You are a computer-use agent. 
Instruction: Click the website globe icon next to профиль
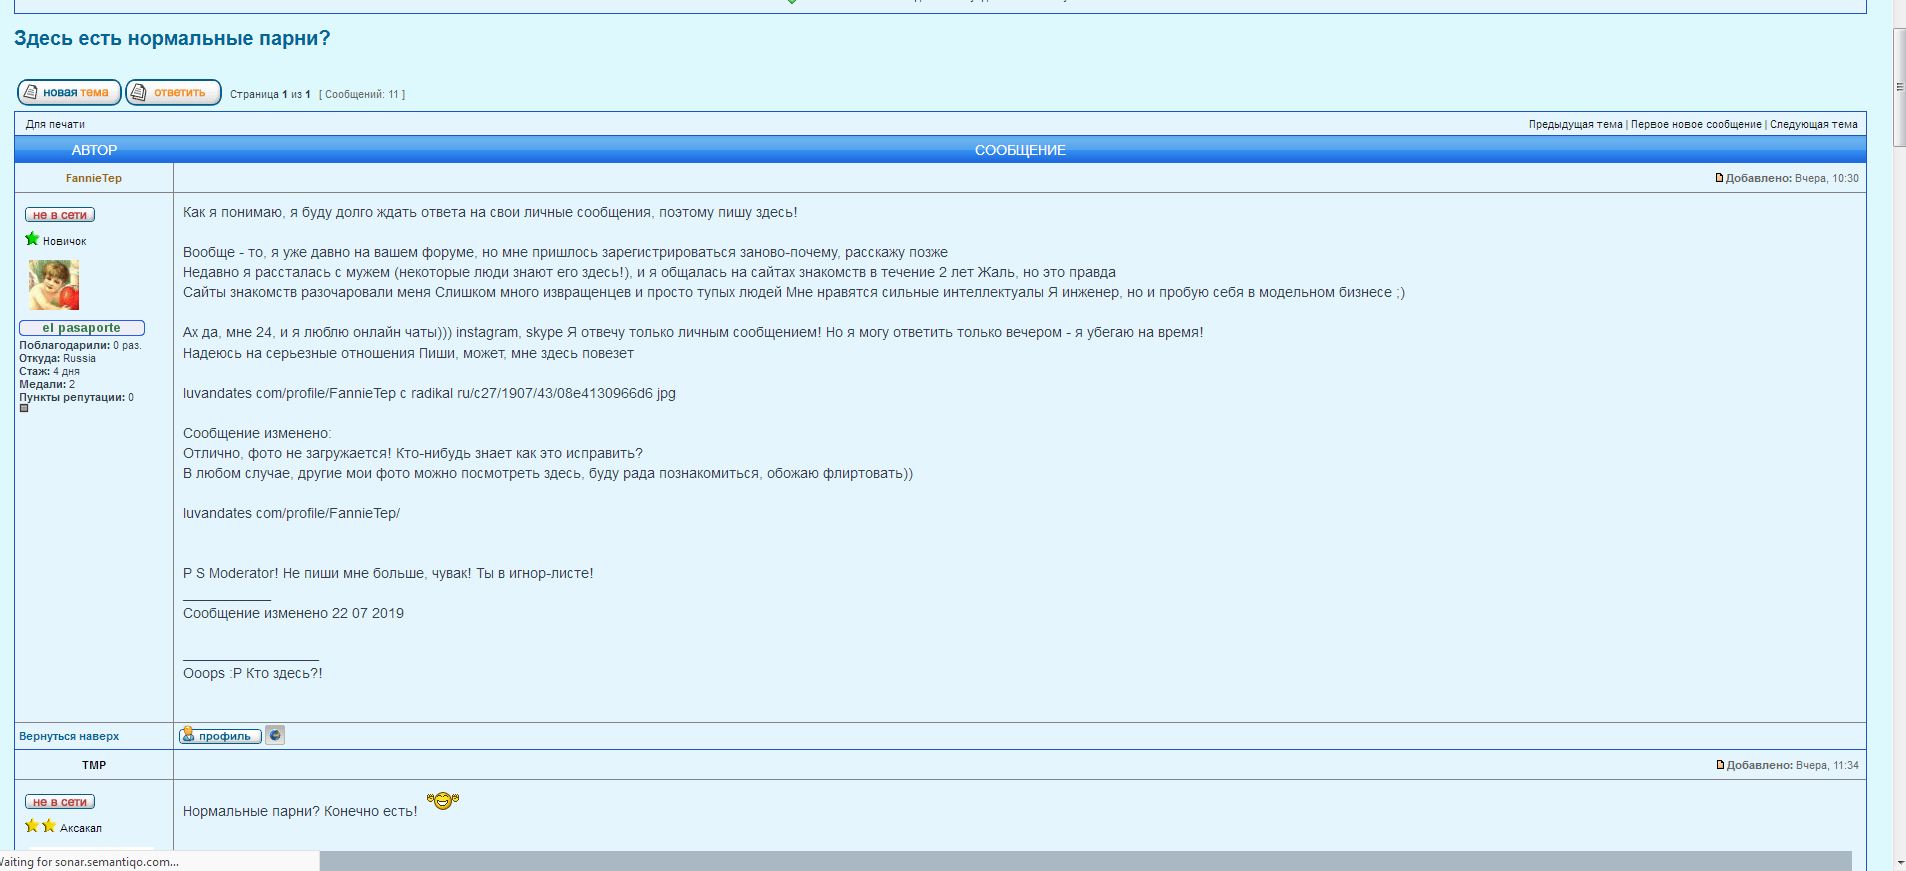[275, 735]
